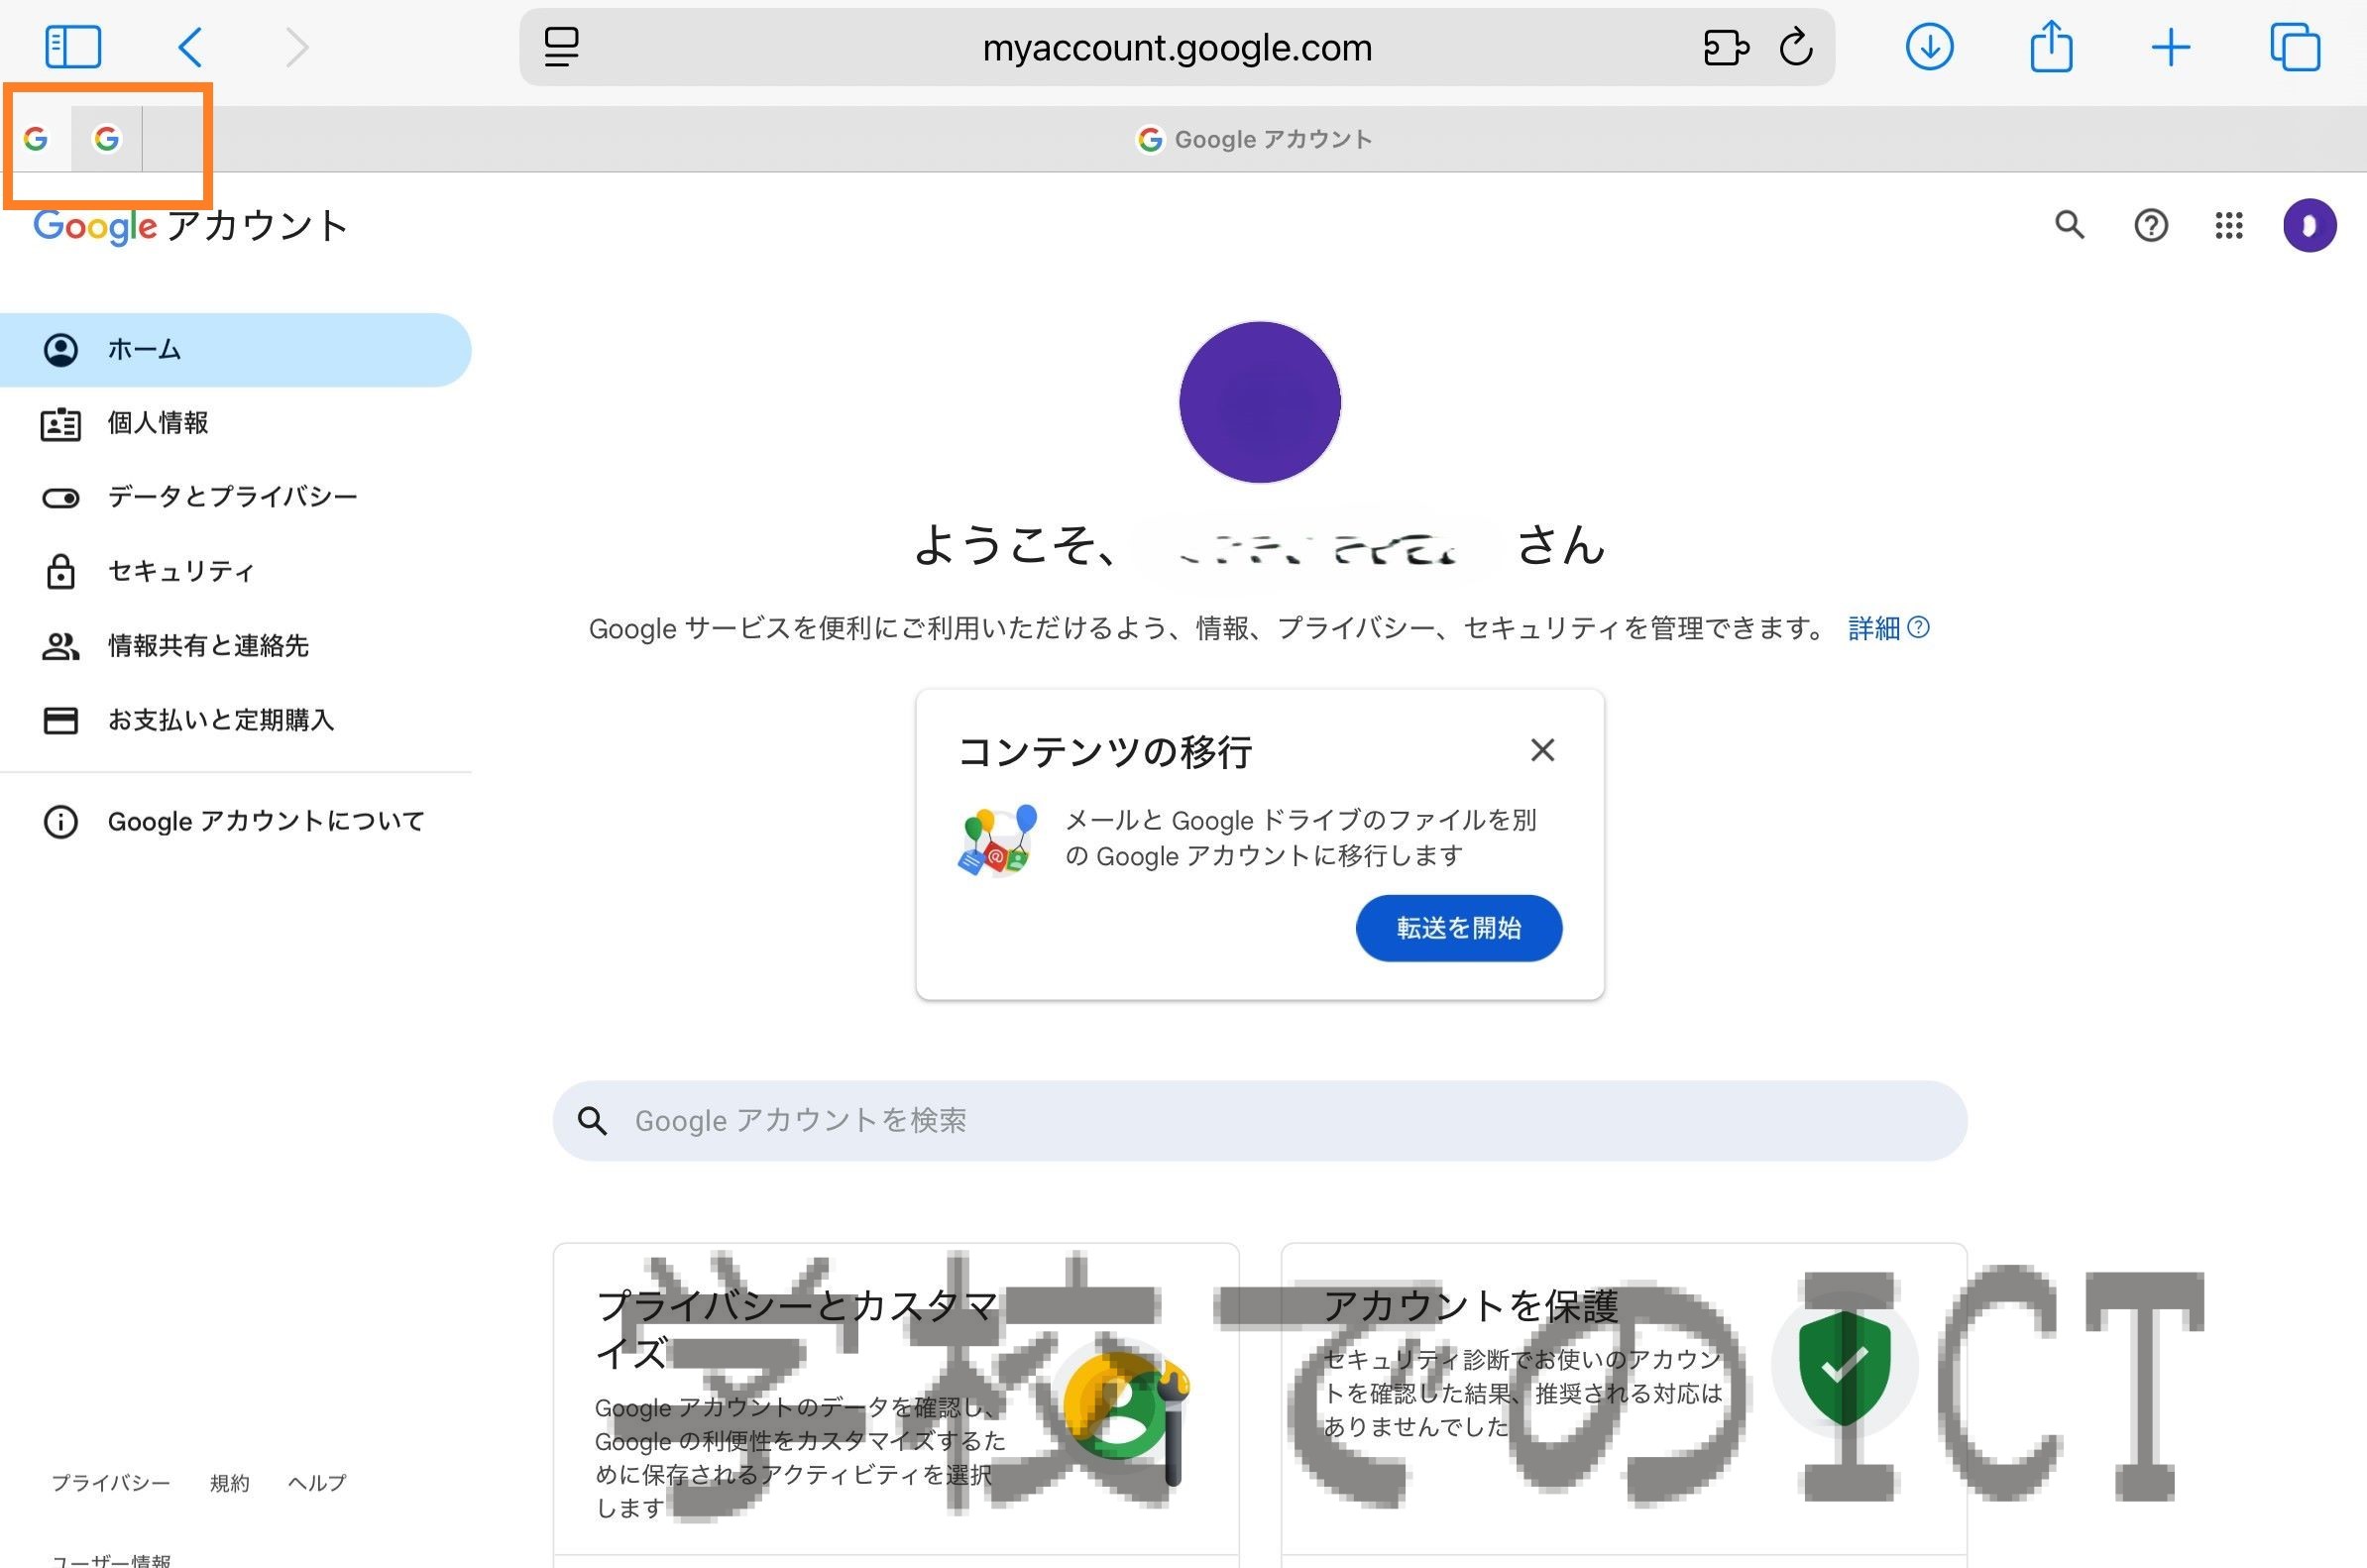The width and height of the screenshot is (2367, 1568).
Task: Open the search magnifier icon in the page header
Action: [2069, 225]
